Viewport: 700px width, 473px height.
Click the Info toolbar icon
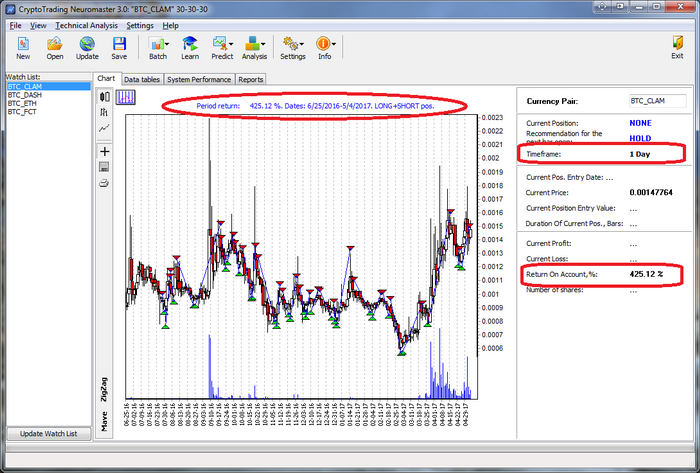[x=323, y=44]
